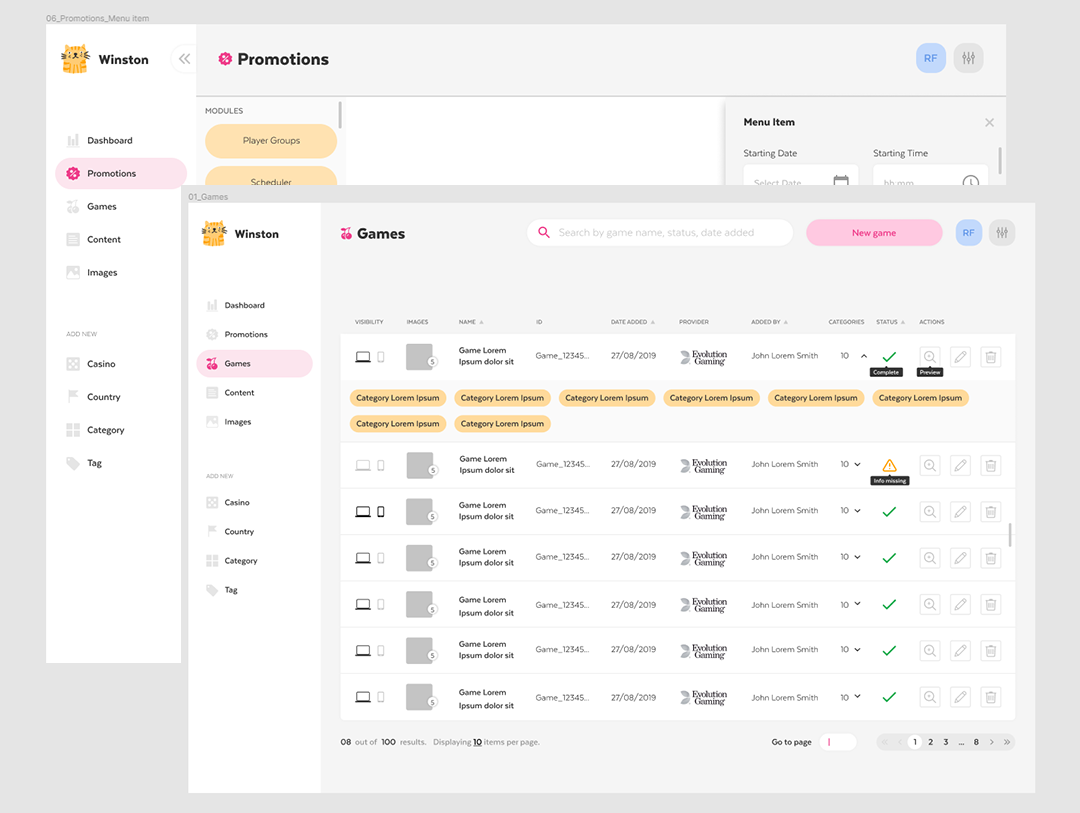
Task: Click the warning triangle showing Info missing
Action: click(888, 463)
